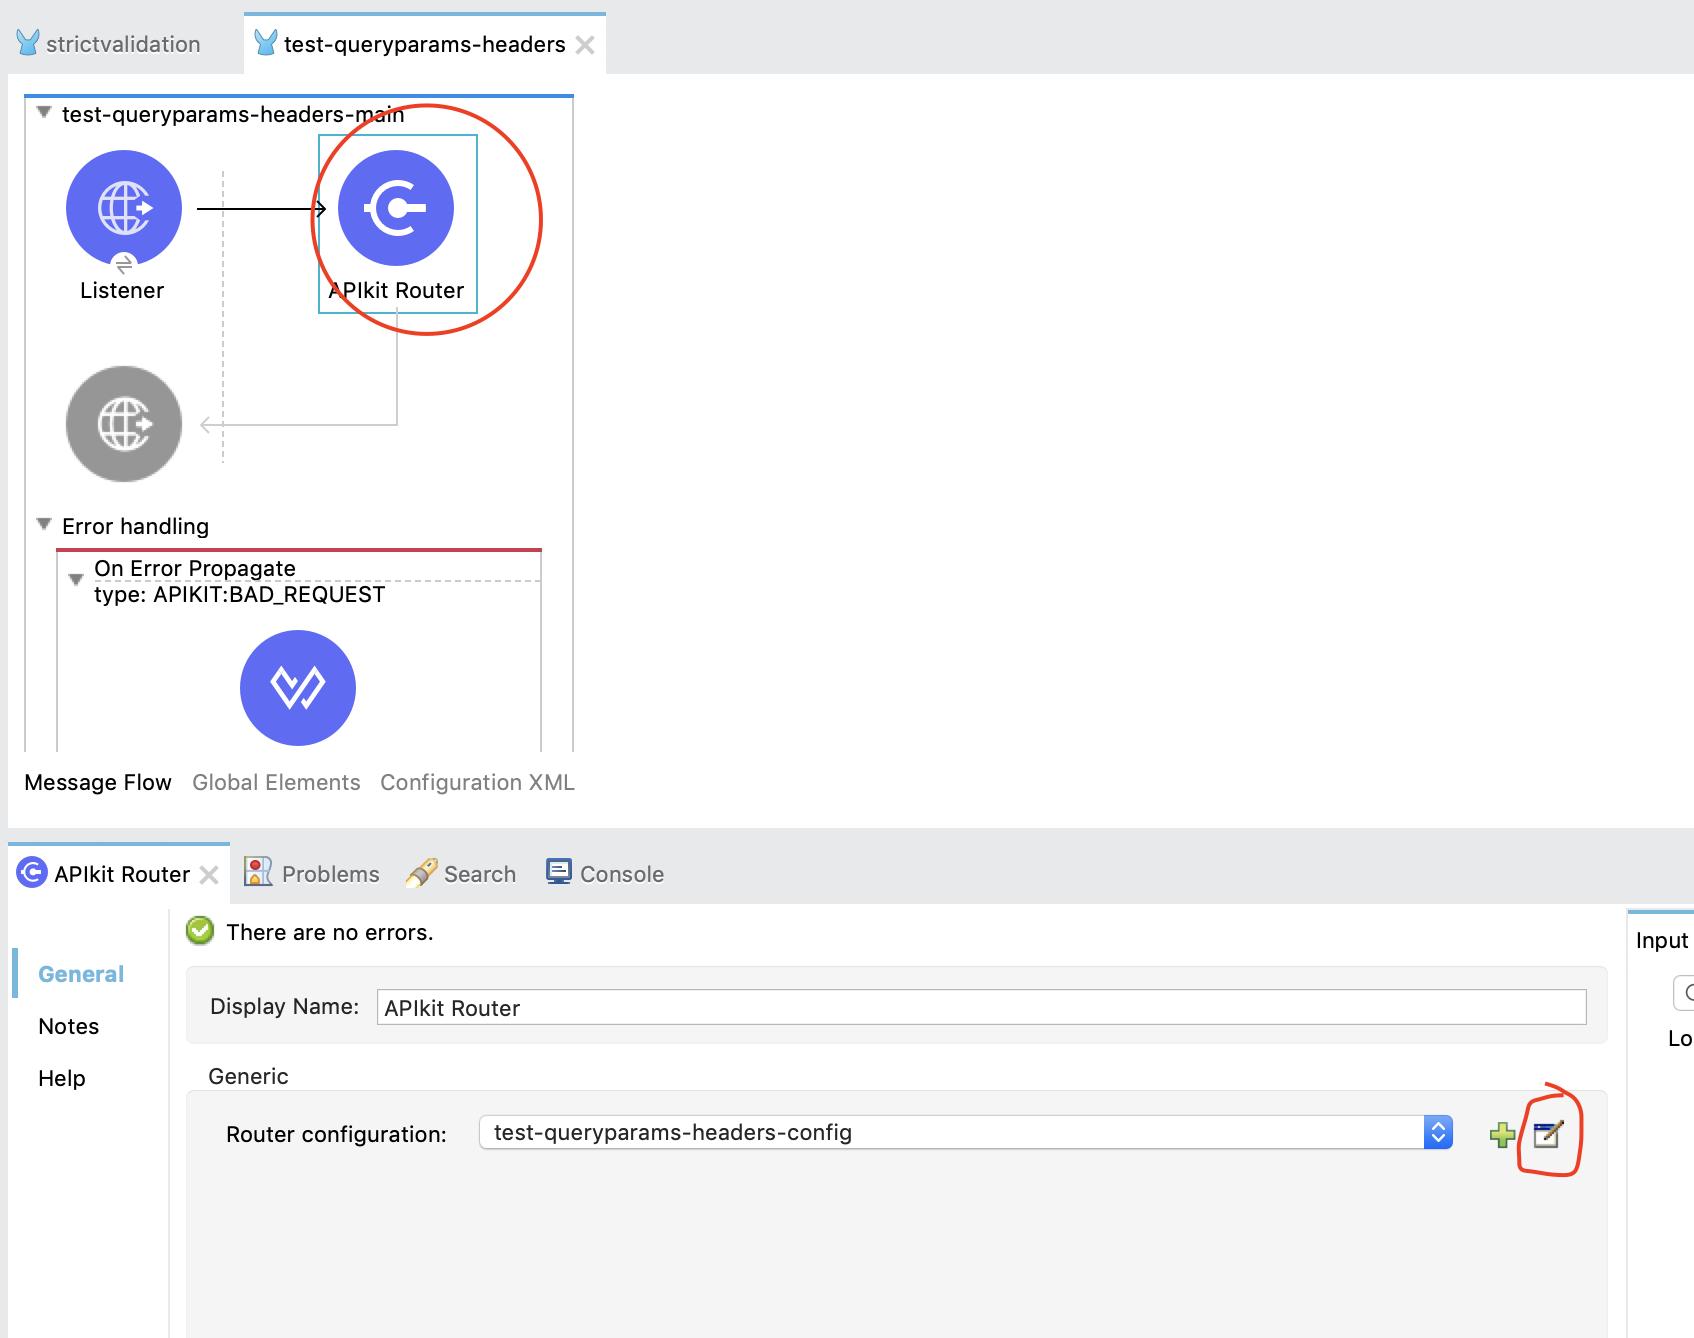
Task: Collapse the On Error Propagate block
Action: tap(76, 580)
